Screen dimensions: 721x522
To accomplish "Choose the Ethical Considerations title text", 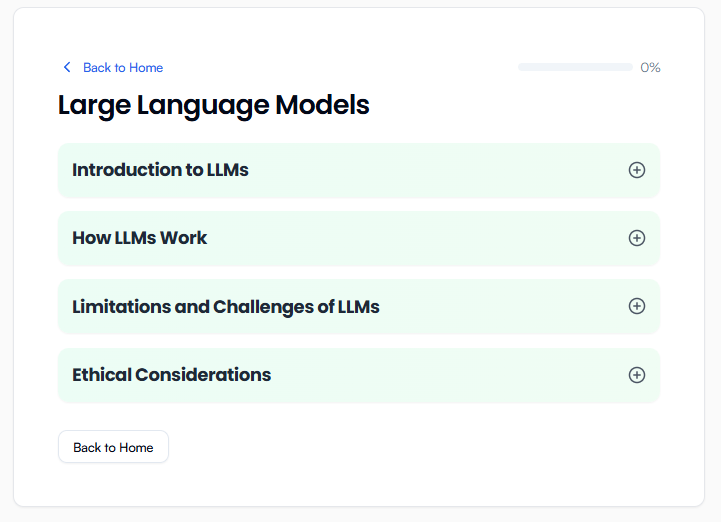I will click(171, 375).
